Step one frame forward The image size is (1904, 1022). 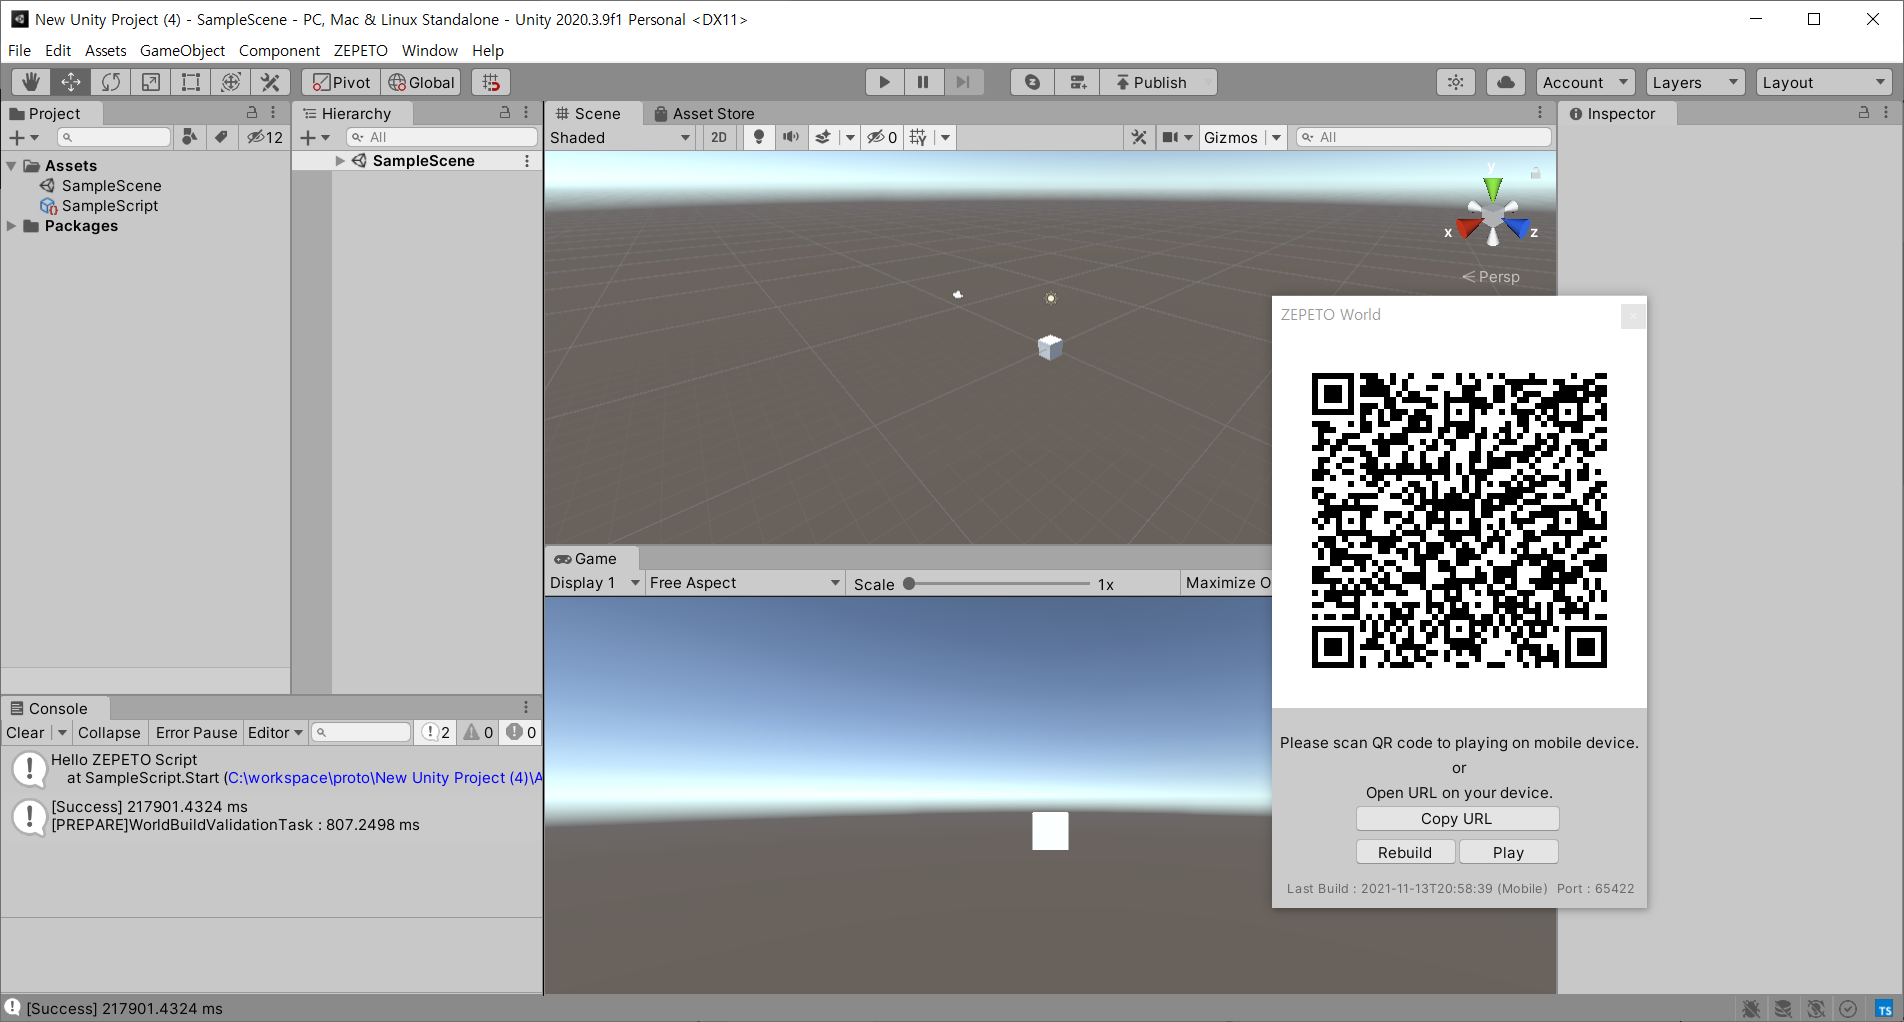(x=962, y=82)
